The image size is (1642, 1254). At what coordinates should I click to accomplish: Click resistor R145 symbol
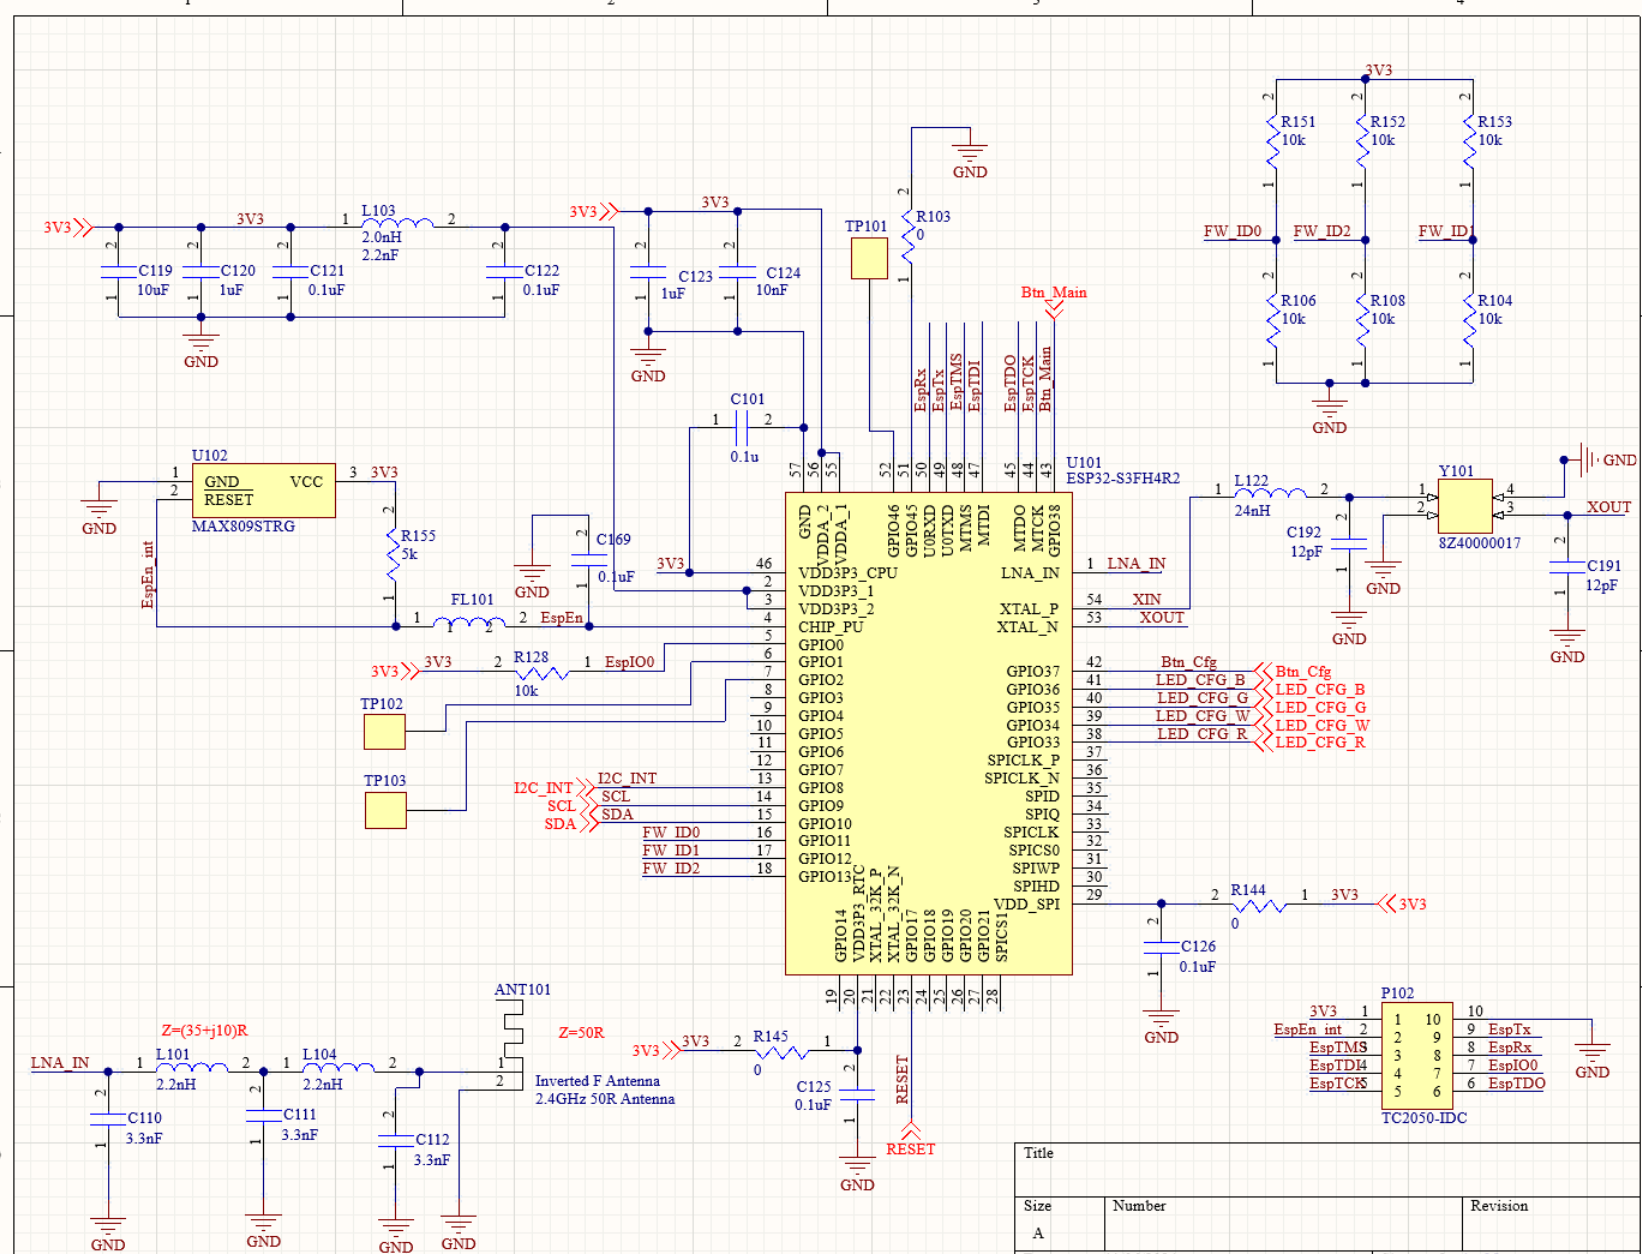tap(781, 1051)
